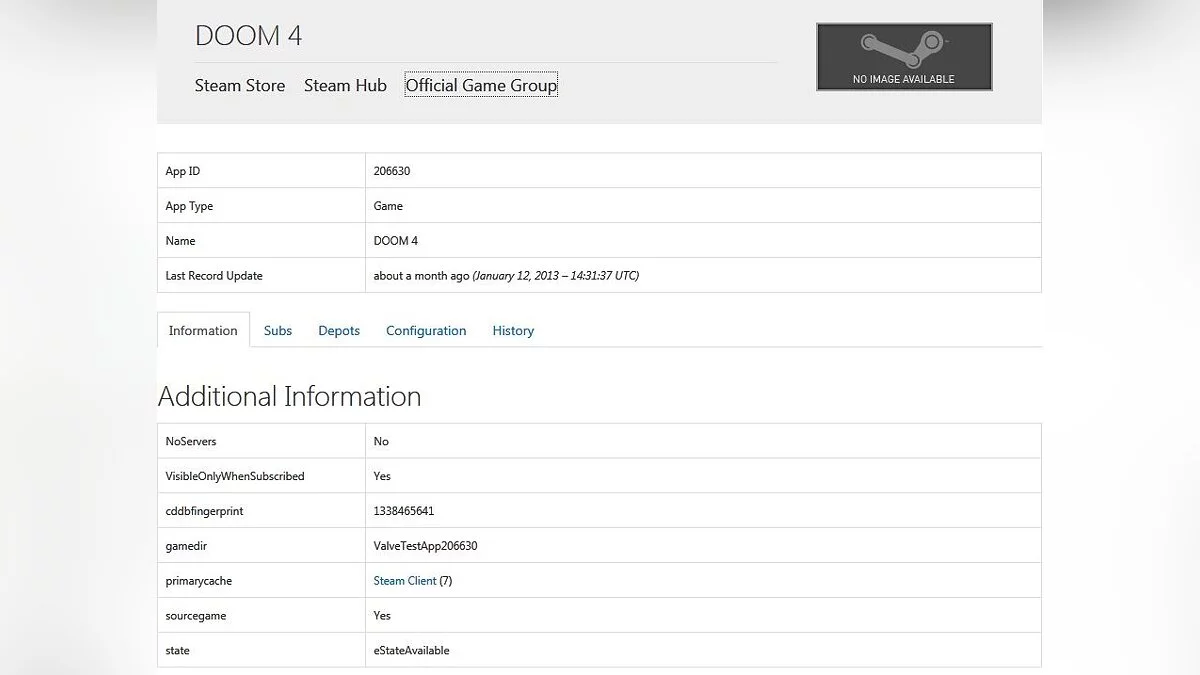The image size is (1200, 675).
Task: Select the App ID value 206630
Action: 392,171
